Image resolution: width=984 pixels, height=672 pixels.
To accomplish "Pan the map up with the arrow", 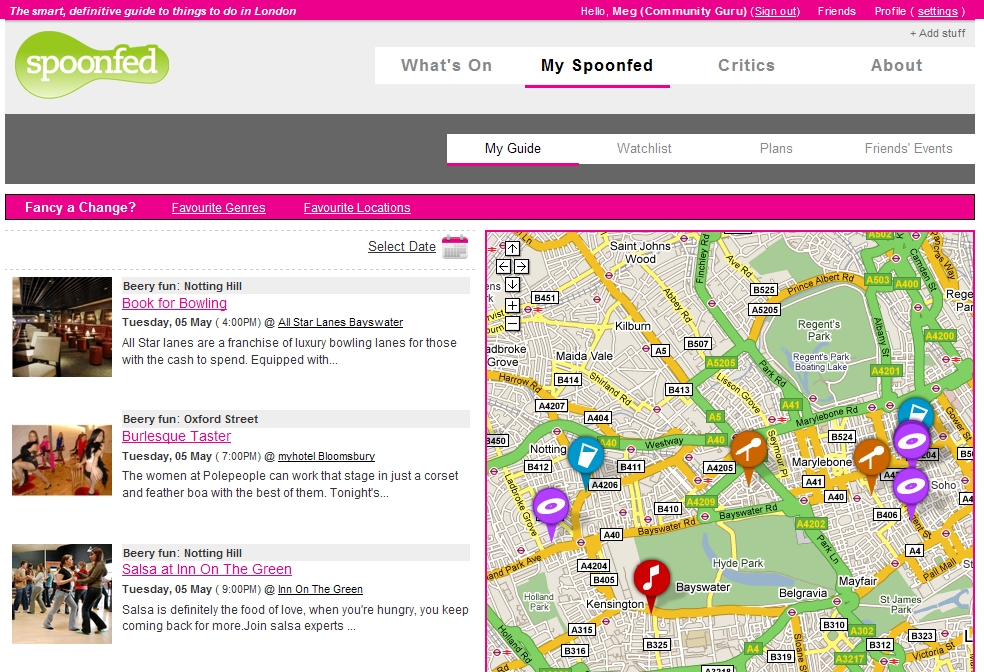I will [x=512, y=248].
